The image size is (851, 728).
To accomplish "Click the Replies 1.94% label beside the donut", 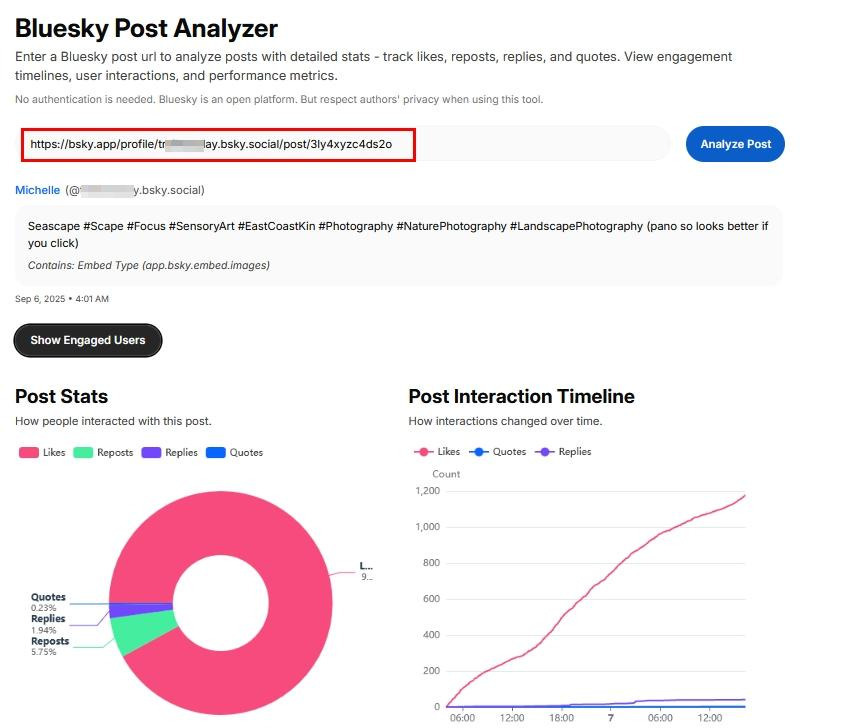I will point(46,624).
